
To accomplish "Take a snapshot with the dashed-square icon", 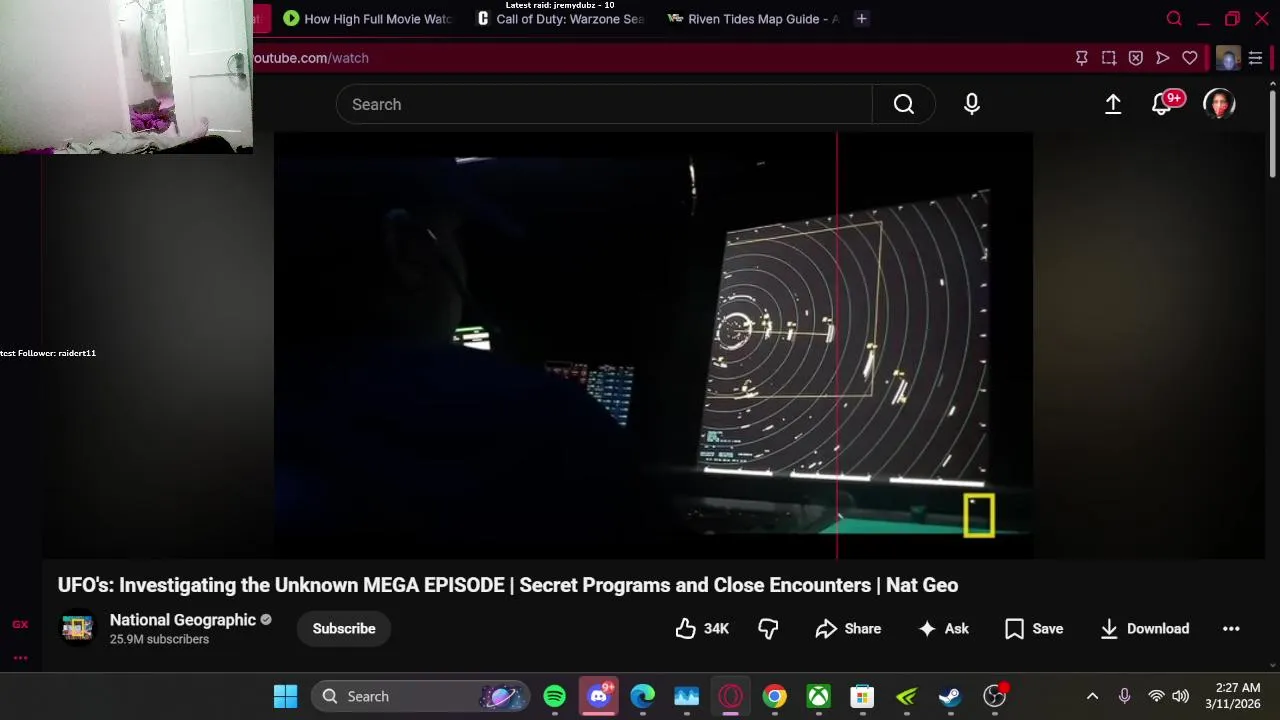I will click(x=1109, y=58).
